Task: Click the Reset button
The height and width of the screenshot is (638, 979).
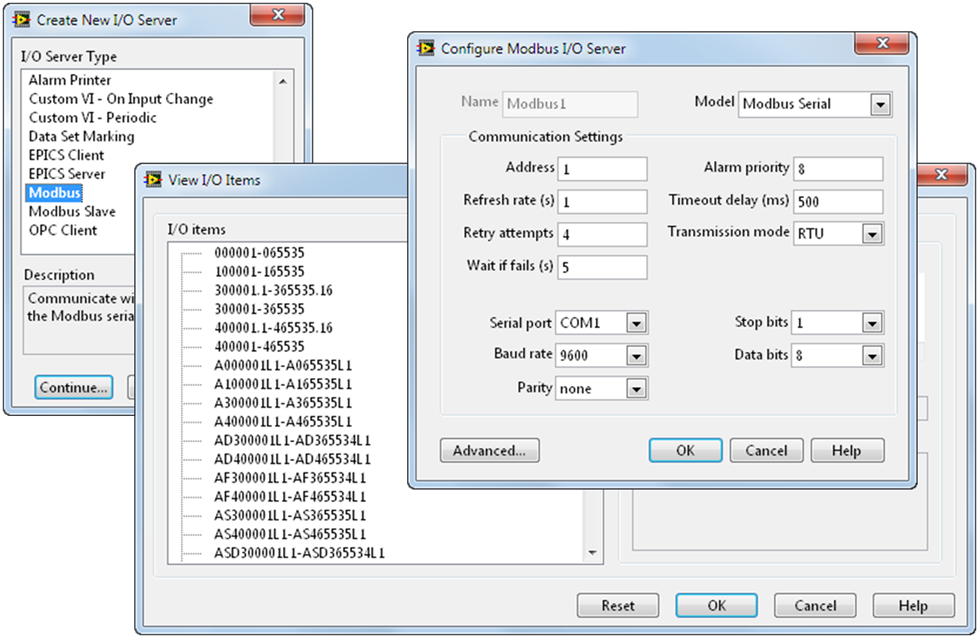Action: (617, 605)
